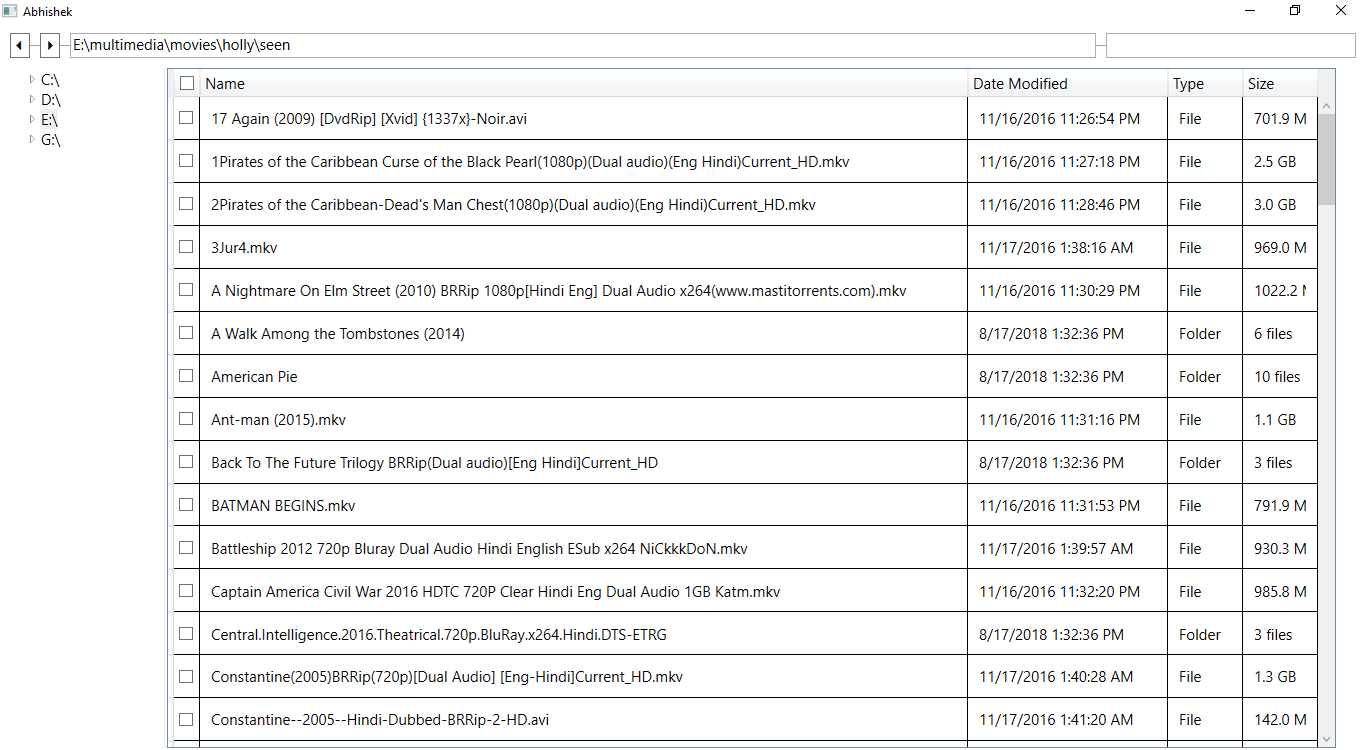Select checkbox for BATMAN BEGINS.mkv

click(186, 505)
